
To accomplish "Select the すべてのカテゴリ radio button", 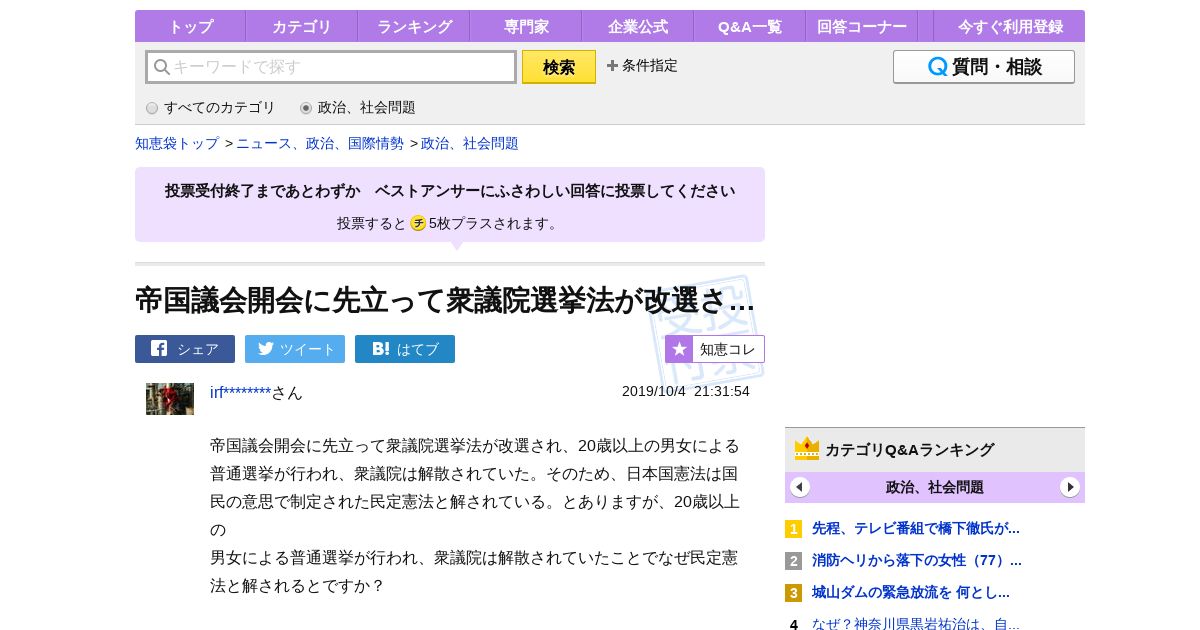I will [x=152, y=108].
